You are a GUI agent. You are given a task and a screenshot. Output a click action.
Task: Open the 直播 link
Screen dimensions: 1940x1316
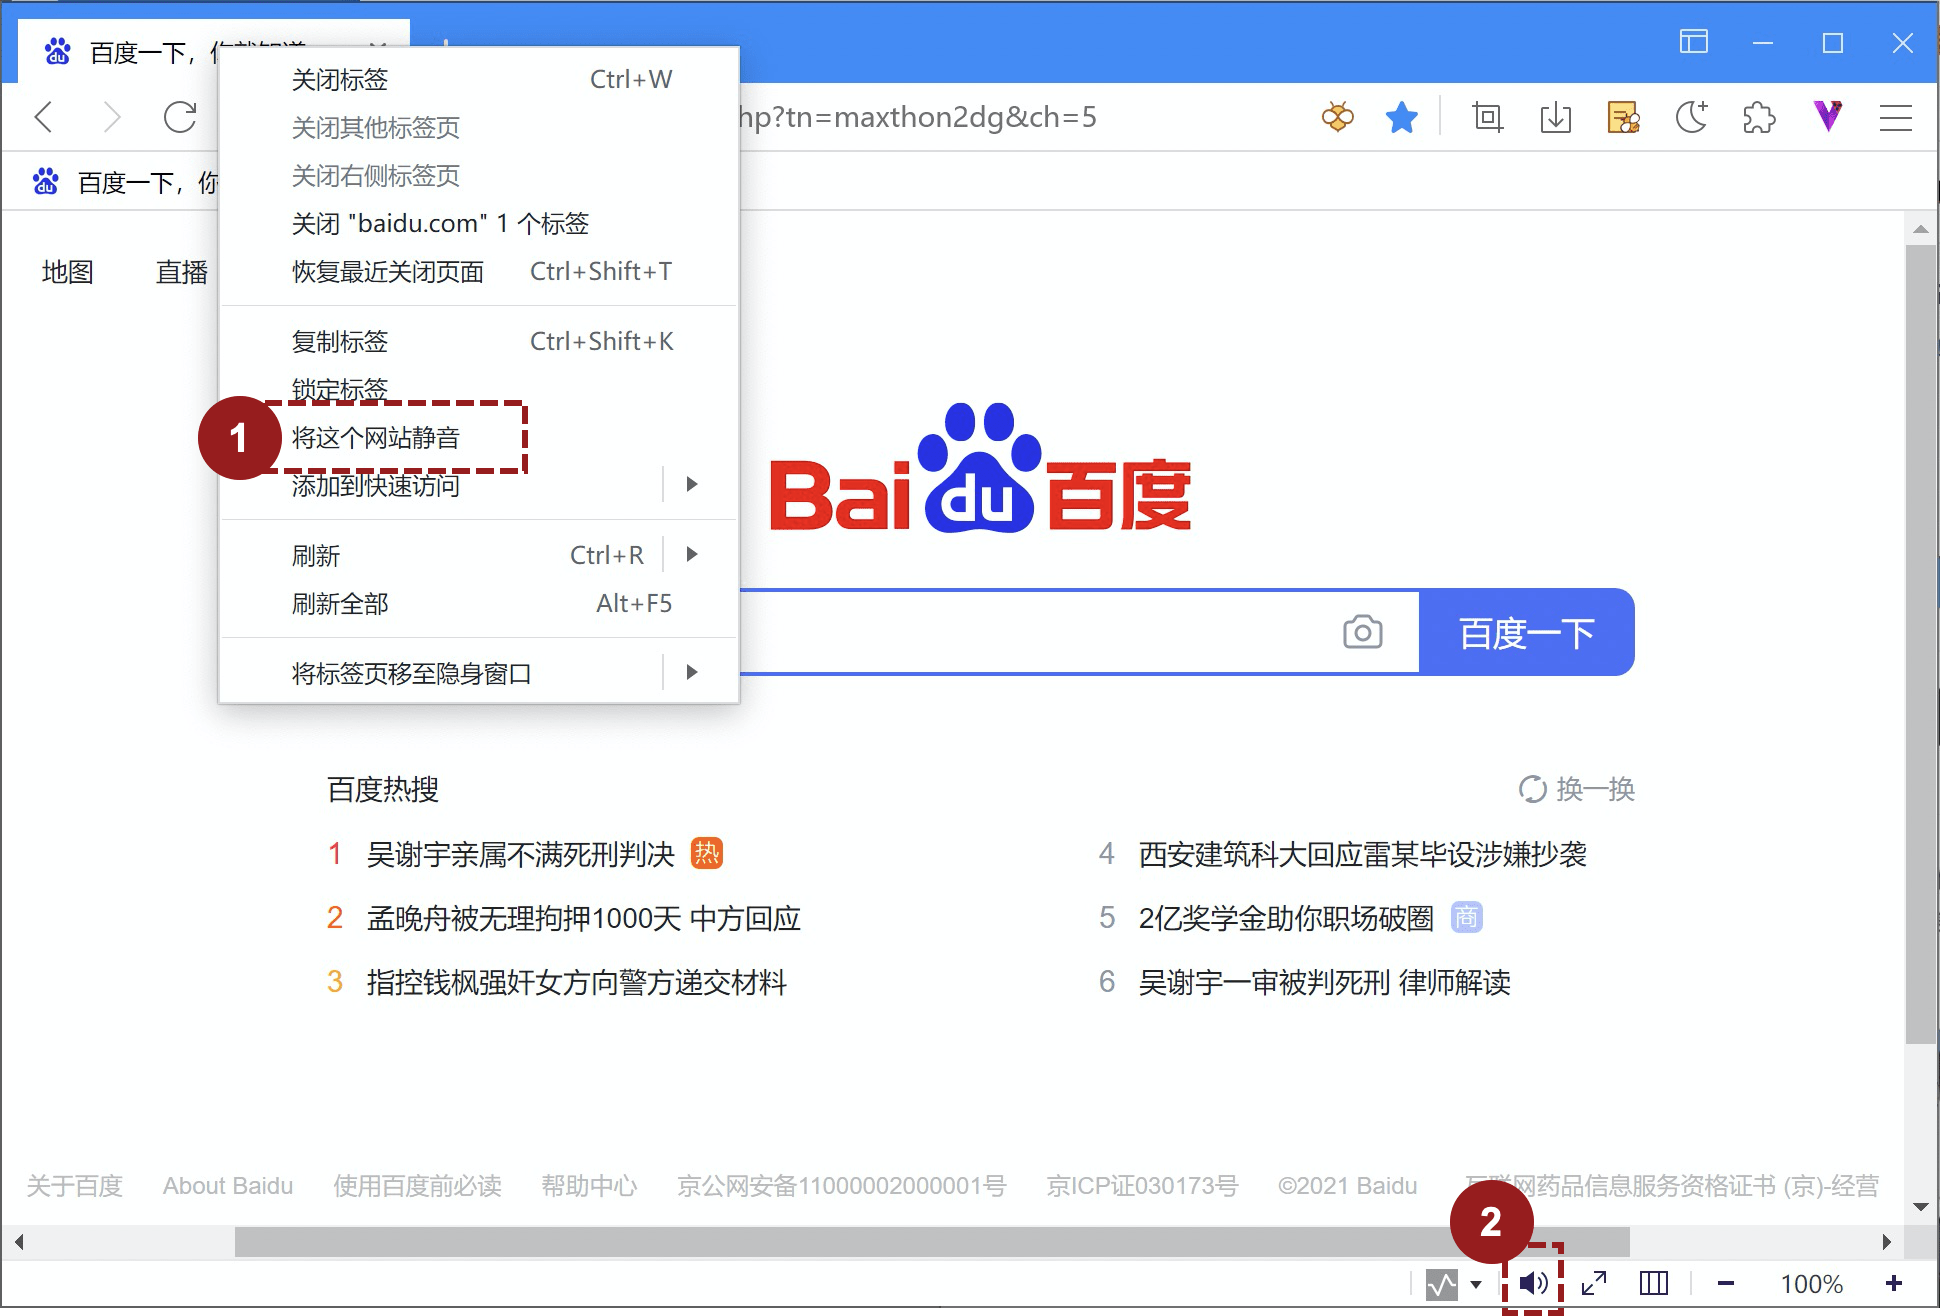(182, 272)
